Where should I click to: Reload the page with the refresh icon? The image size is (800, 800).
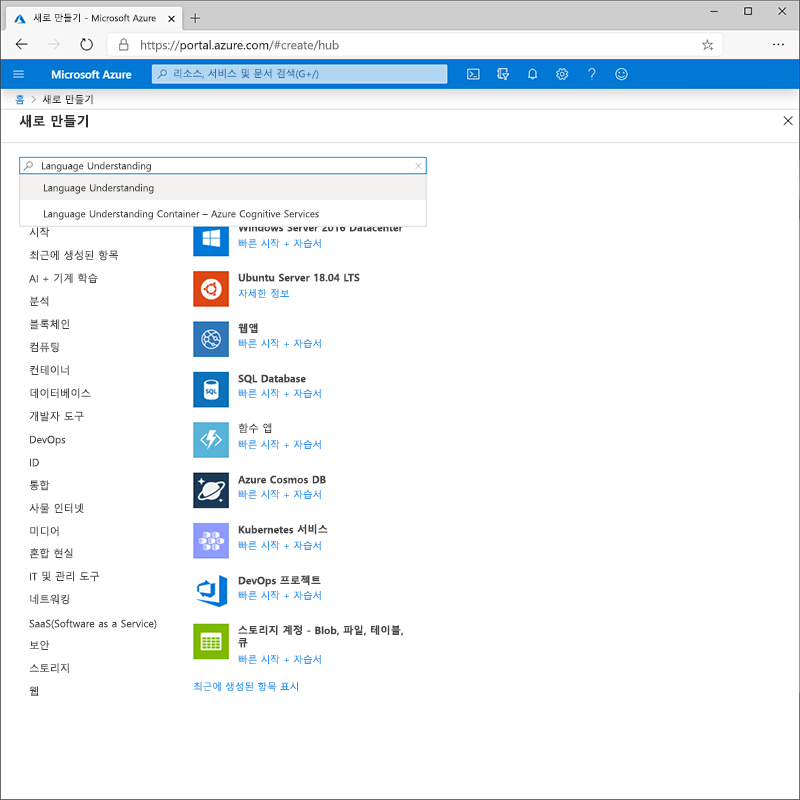pos(87,45)
